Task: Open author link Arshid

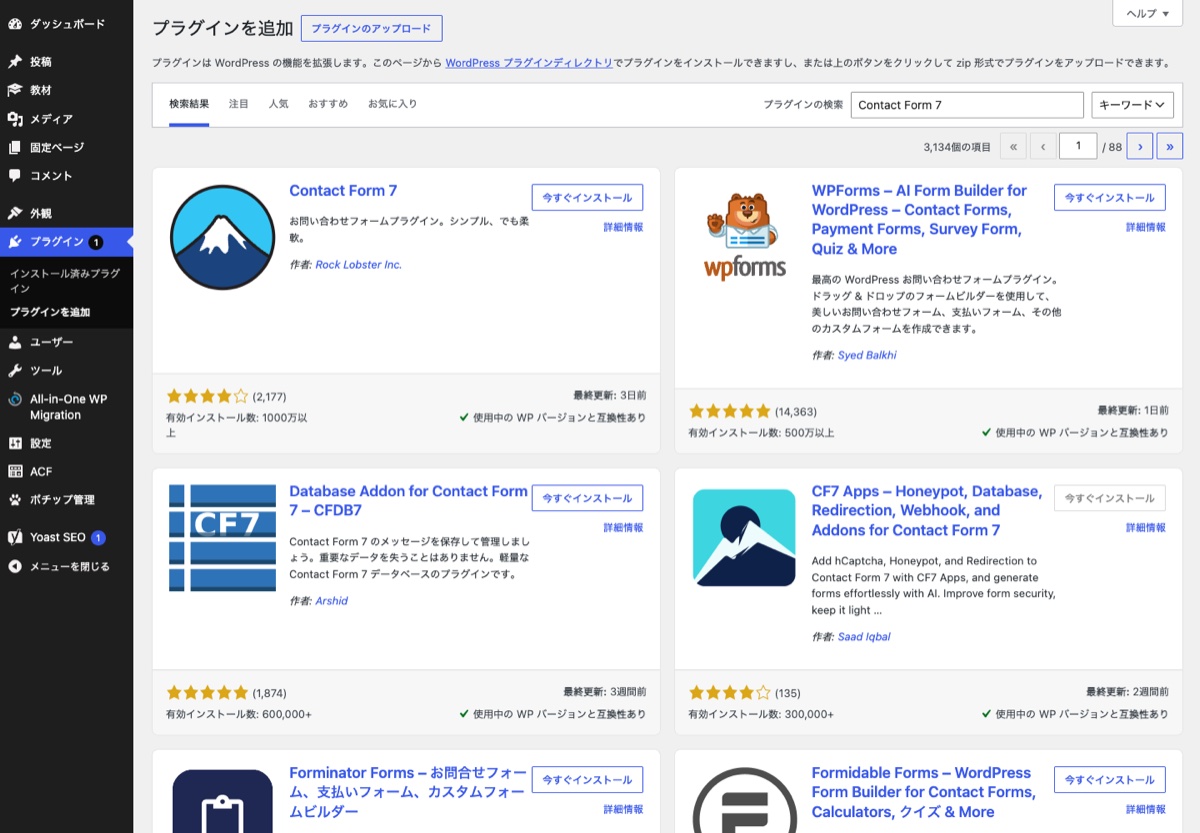Action: pyautogui.click(x=331, y=601)
